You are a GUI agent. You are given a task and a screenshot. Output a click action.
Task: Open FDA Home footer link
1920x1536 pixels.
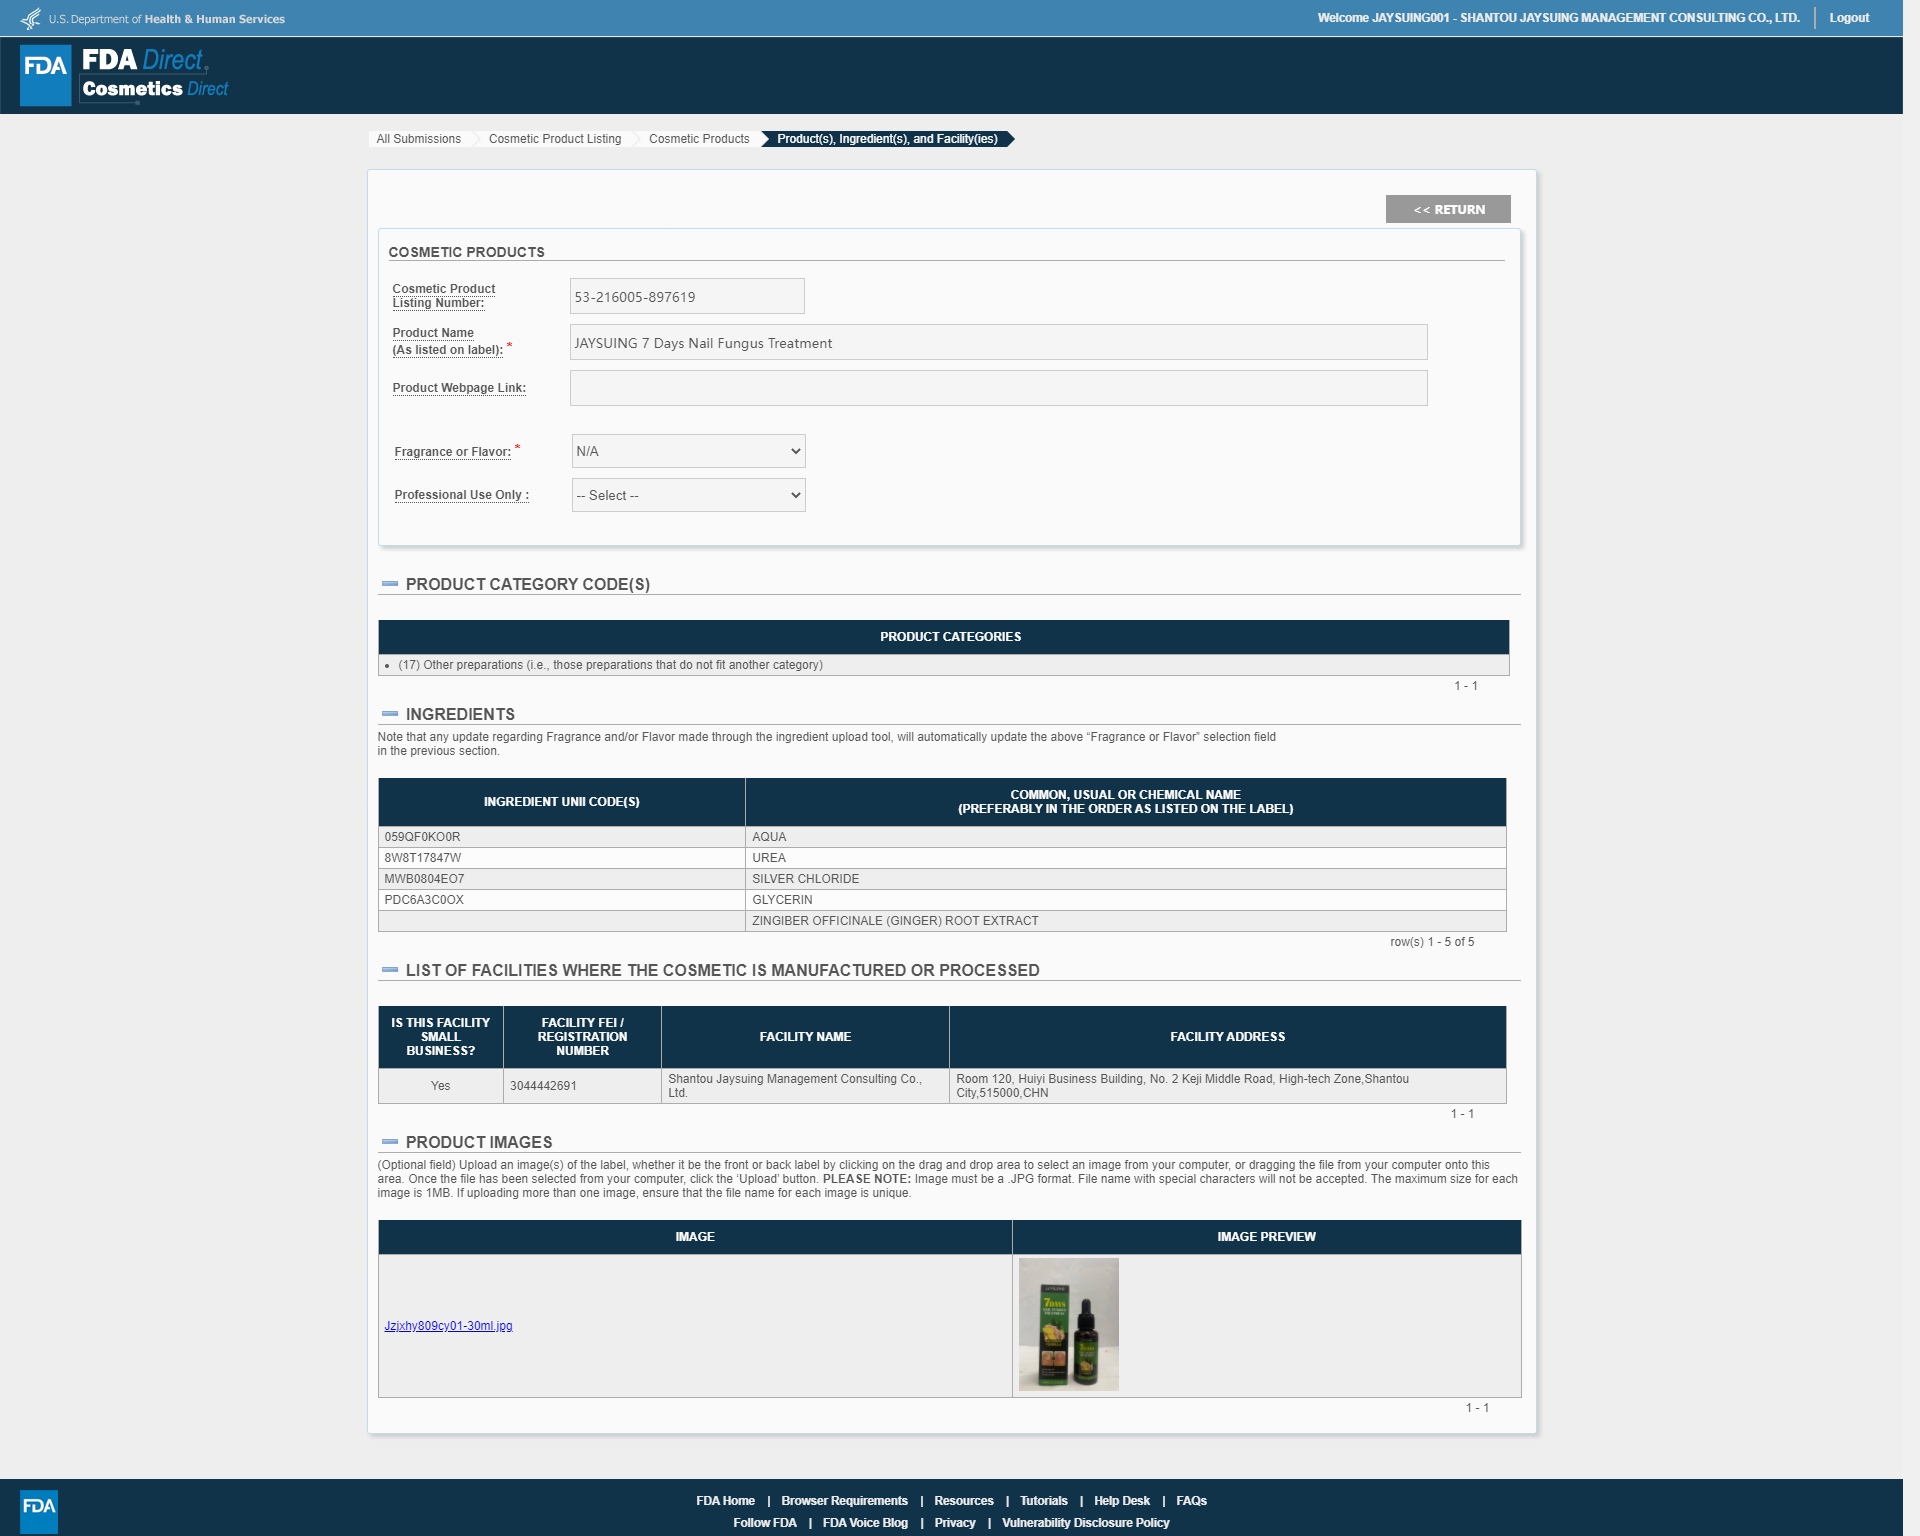725,1501
